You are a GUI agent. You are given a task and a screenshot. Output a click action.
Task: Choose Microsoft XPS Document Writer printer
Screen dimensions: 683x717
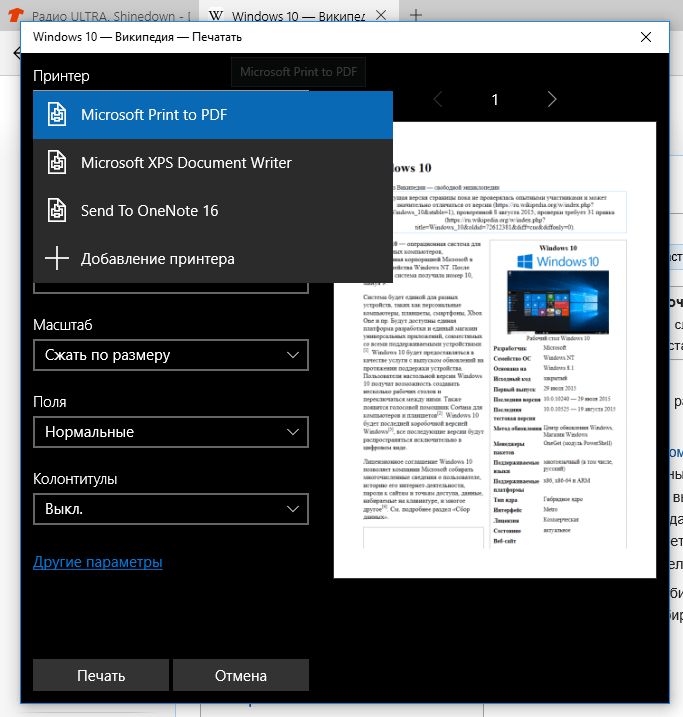213,163
